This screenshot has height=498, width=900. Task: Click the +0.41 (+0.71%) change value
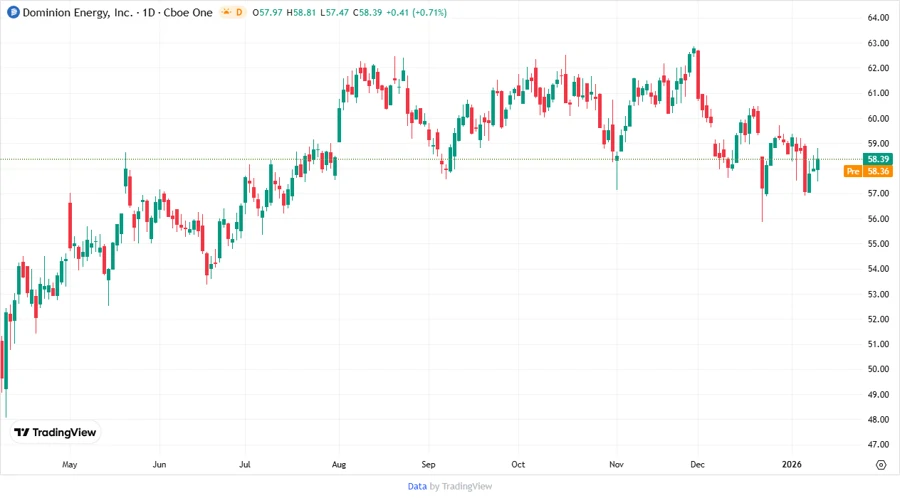point(416,12)
